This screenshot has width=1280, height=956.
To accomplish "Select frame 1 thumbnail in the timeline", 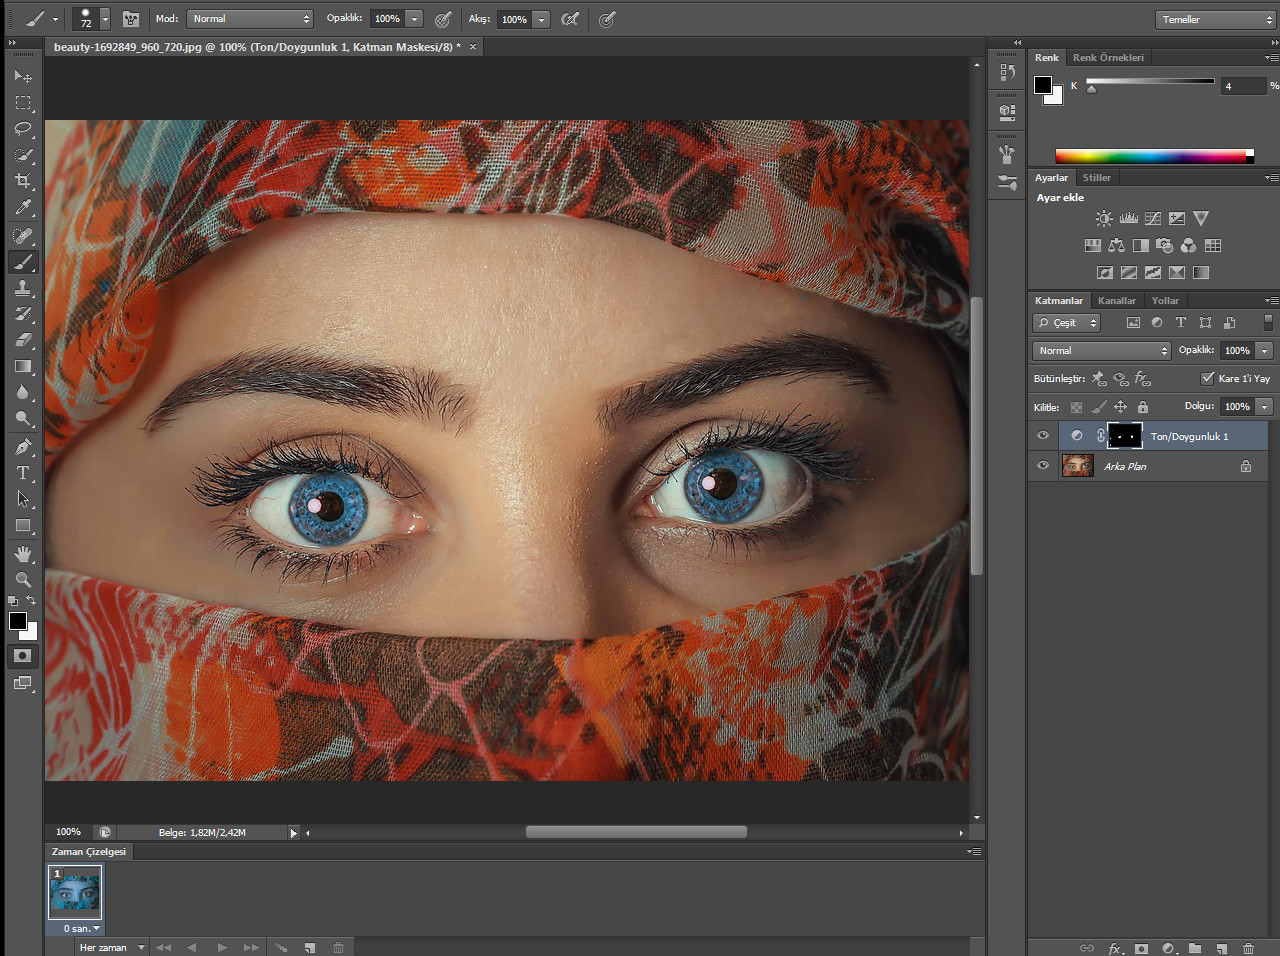I will [x=76, y=891].
